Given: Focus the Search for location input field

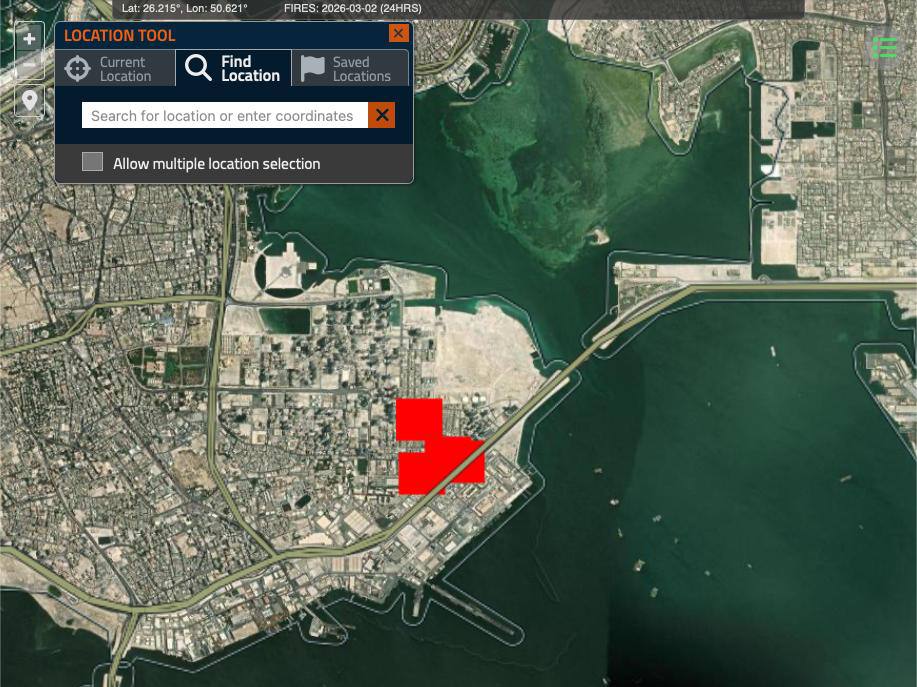Looking at the screenshot, I should tap(225, 115).
